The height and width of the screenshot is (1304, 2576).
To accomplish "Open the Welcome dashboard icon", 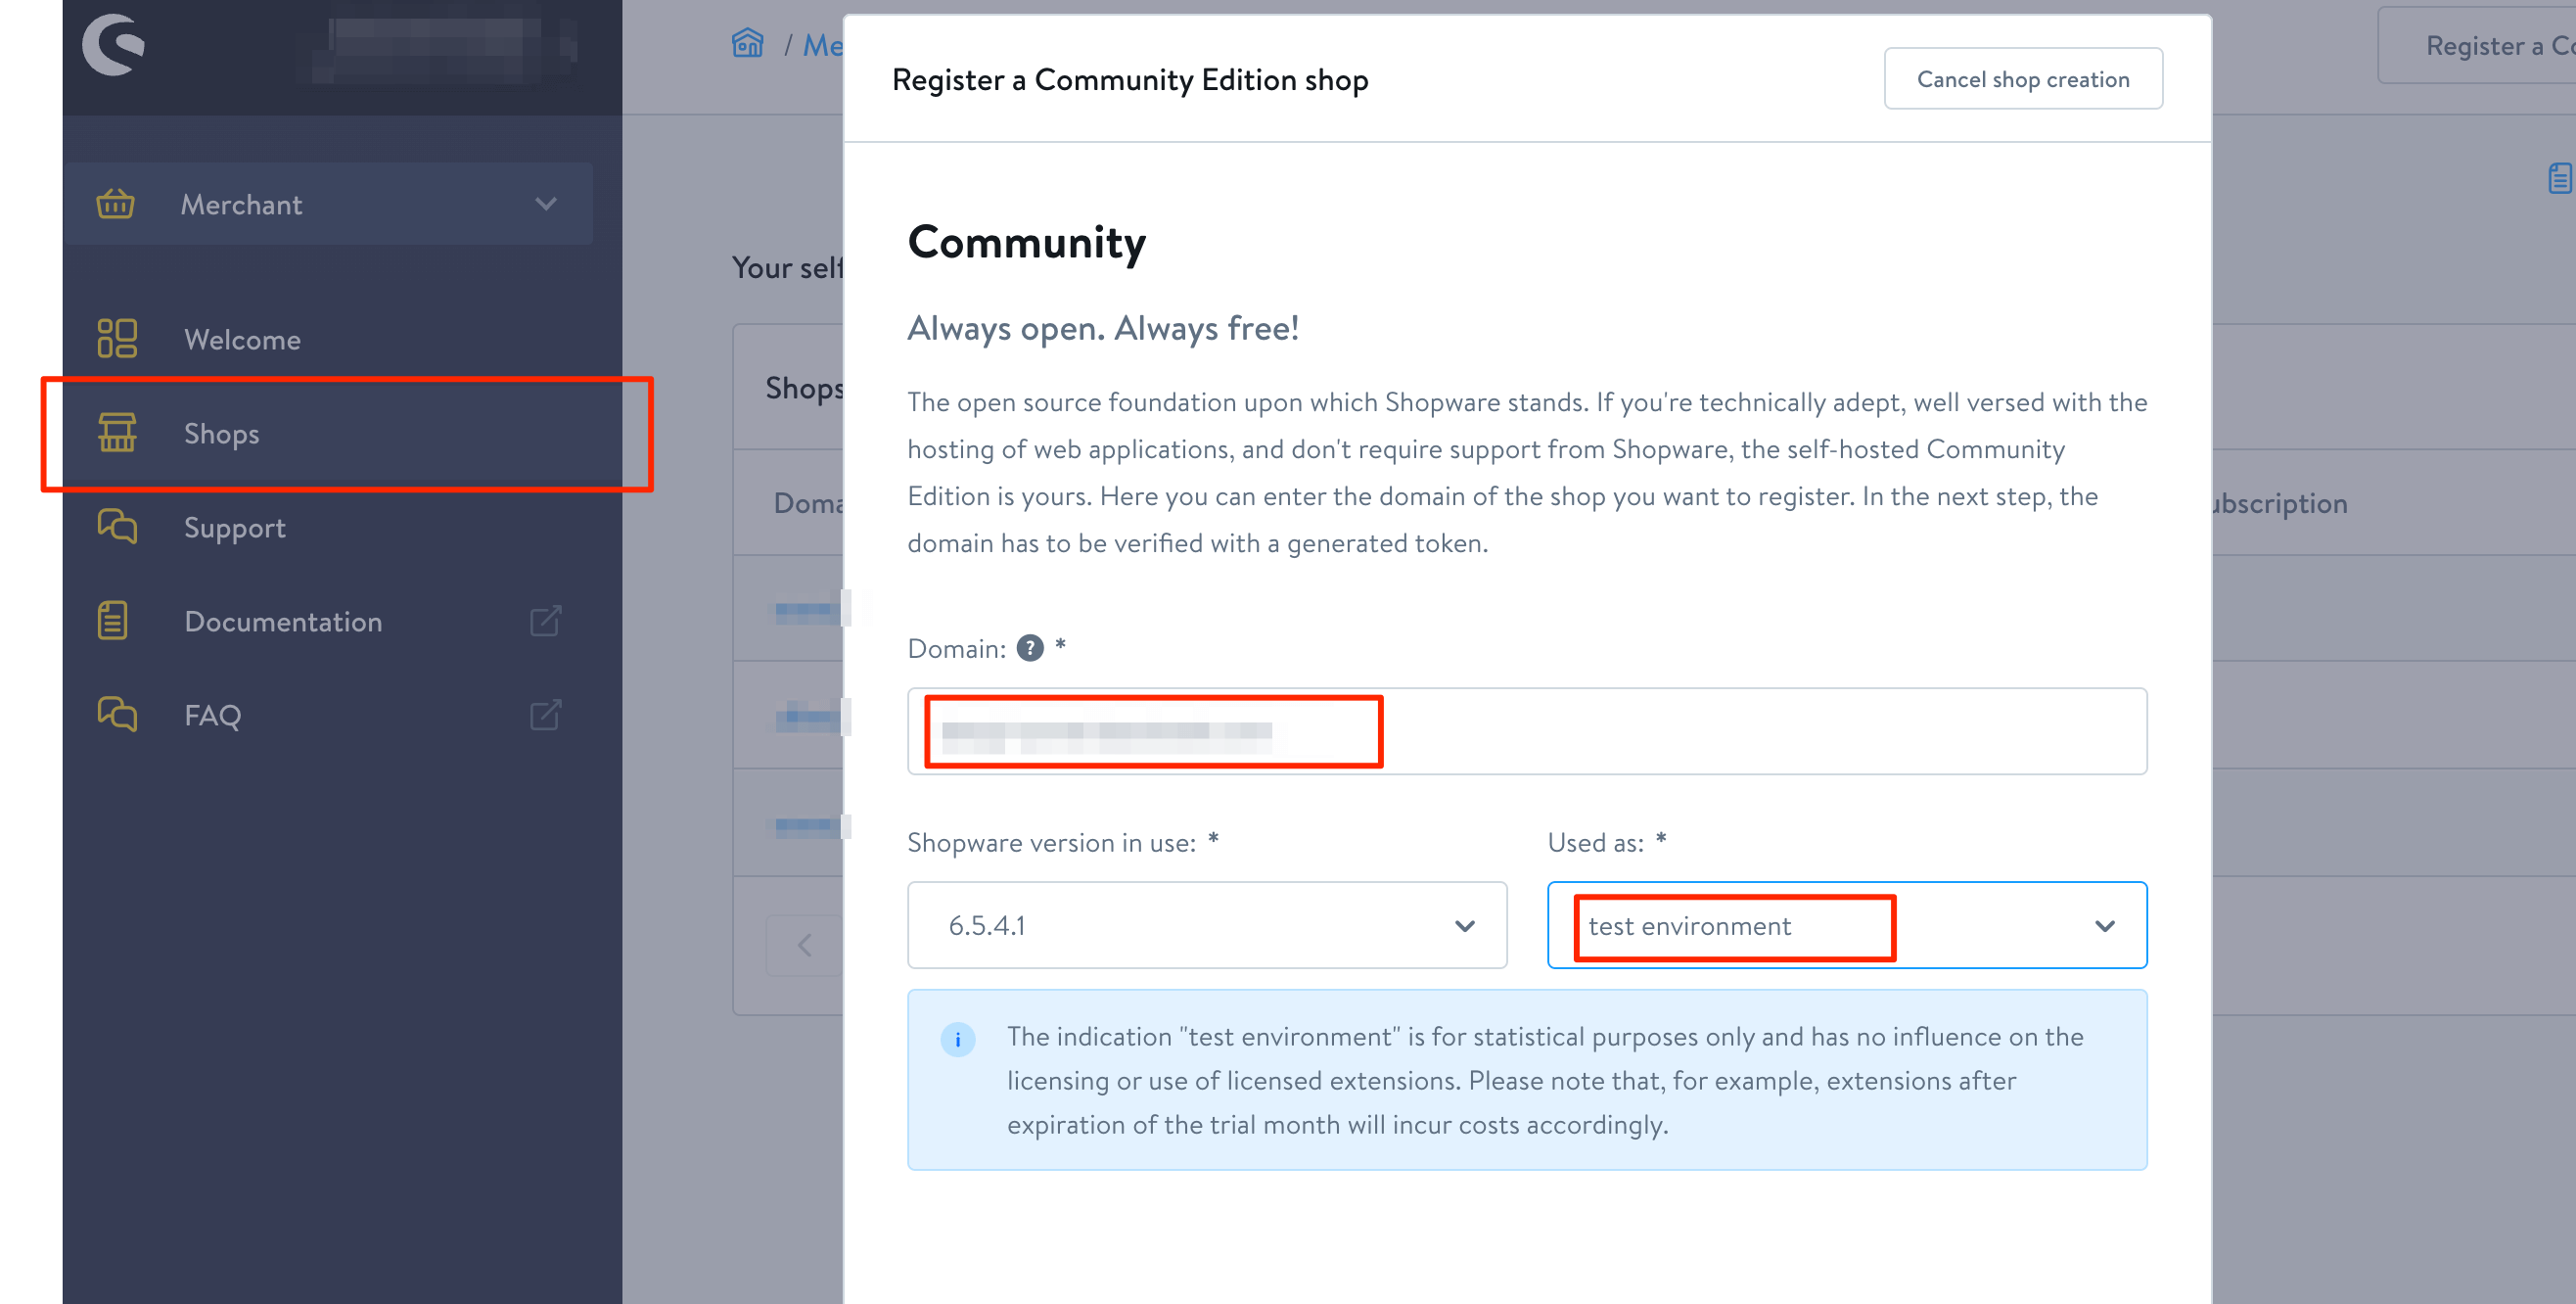I will (117, 339).
